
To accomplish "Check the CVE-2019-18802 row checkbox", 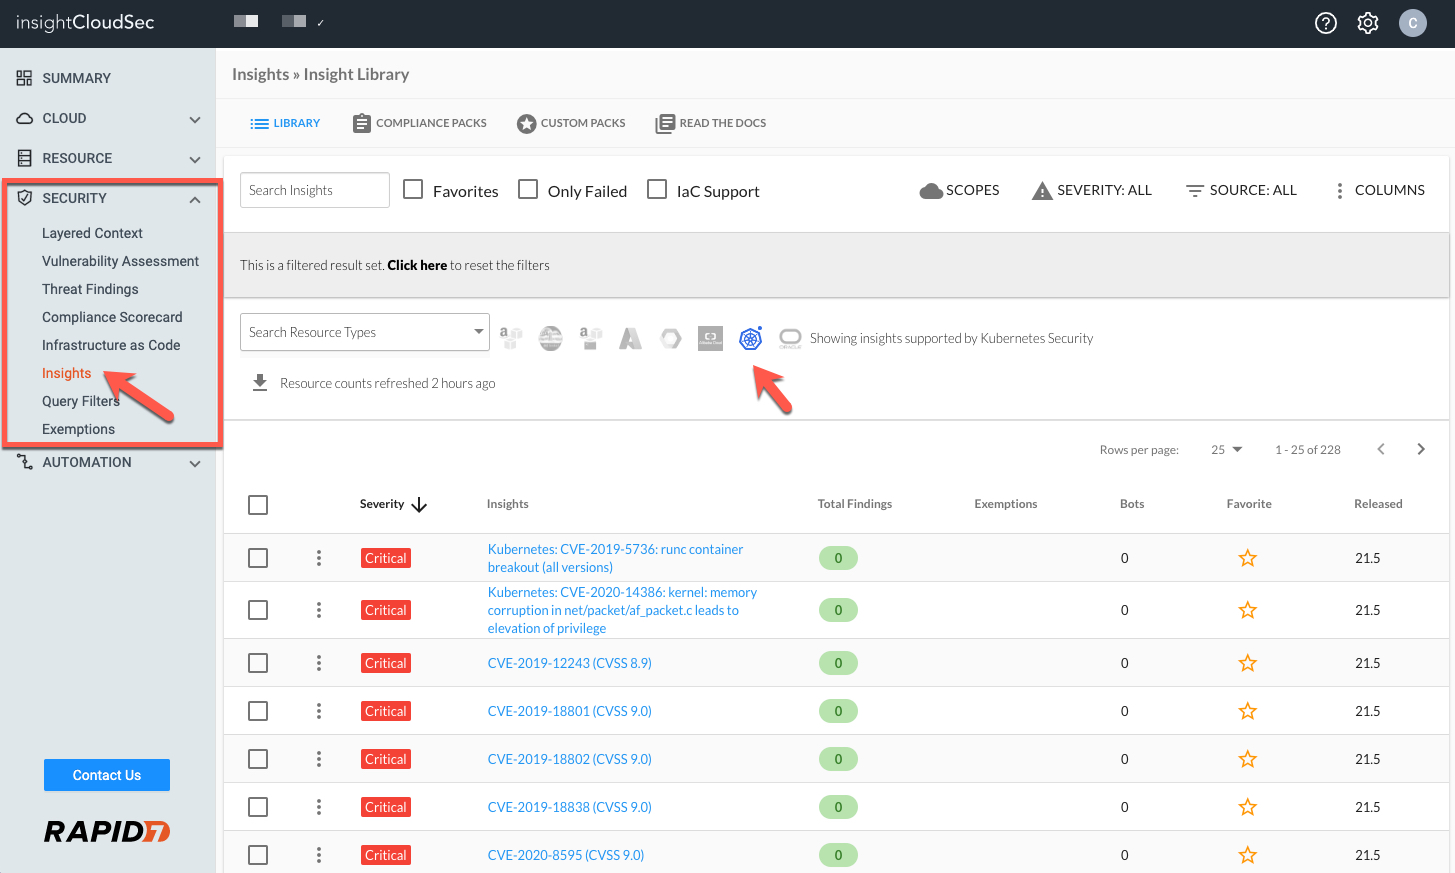I will pos(258,759).
